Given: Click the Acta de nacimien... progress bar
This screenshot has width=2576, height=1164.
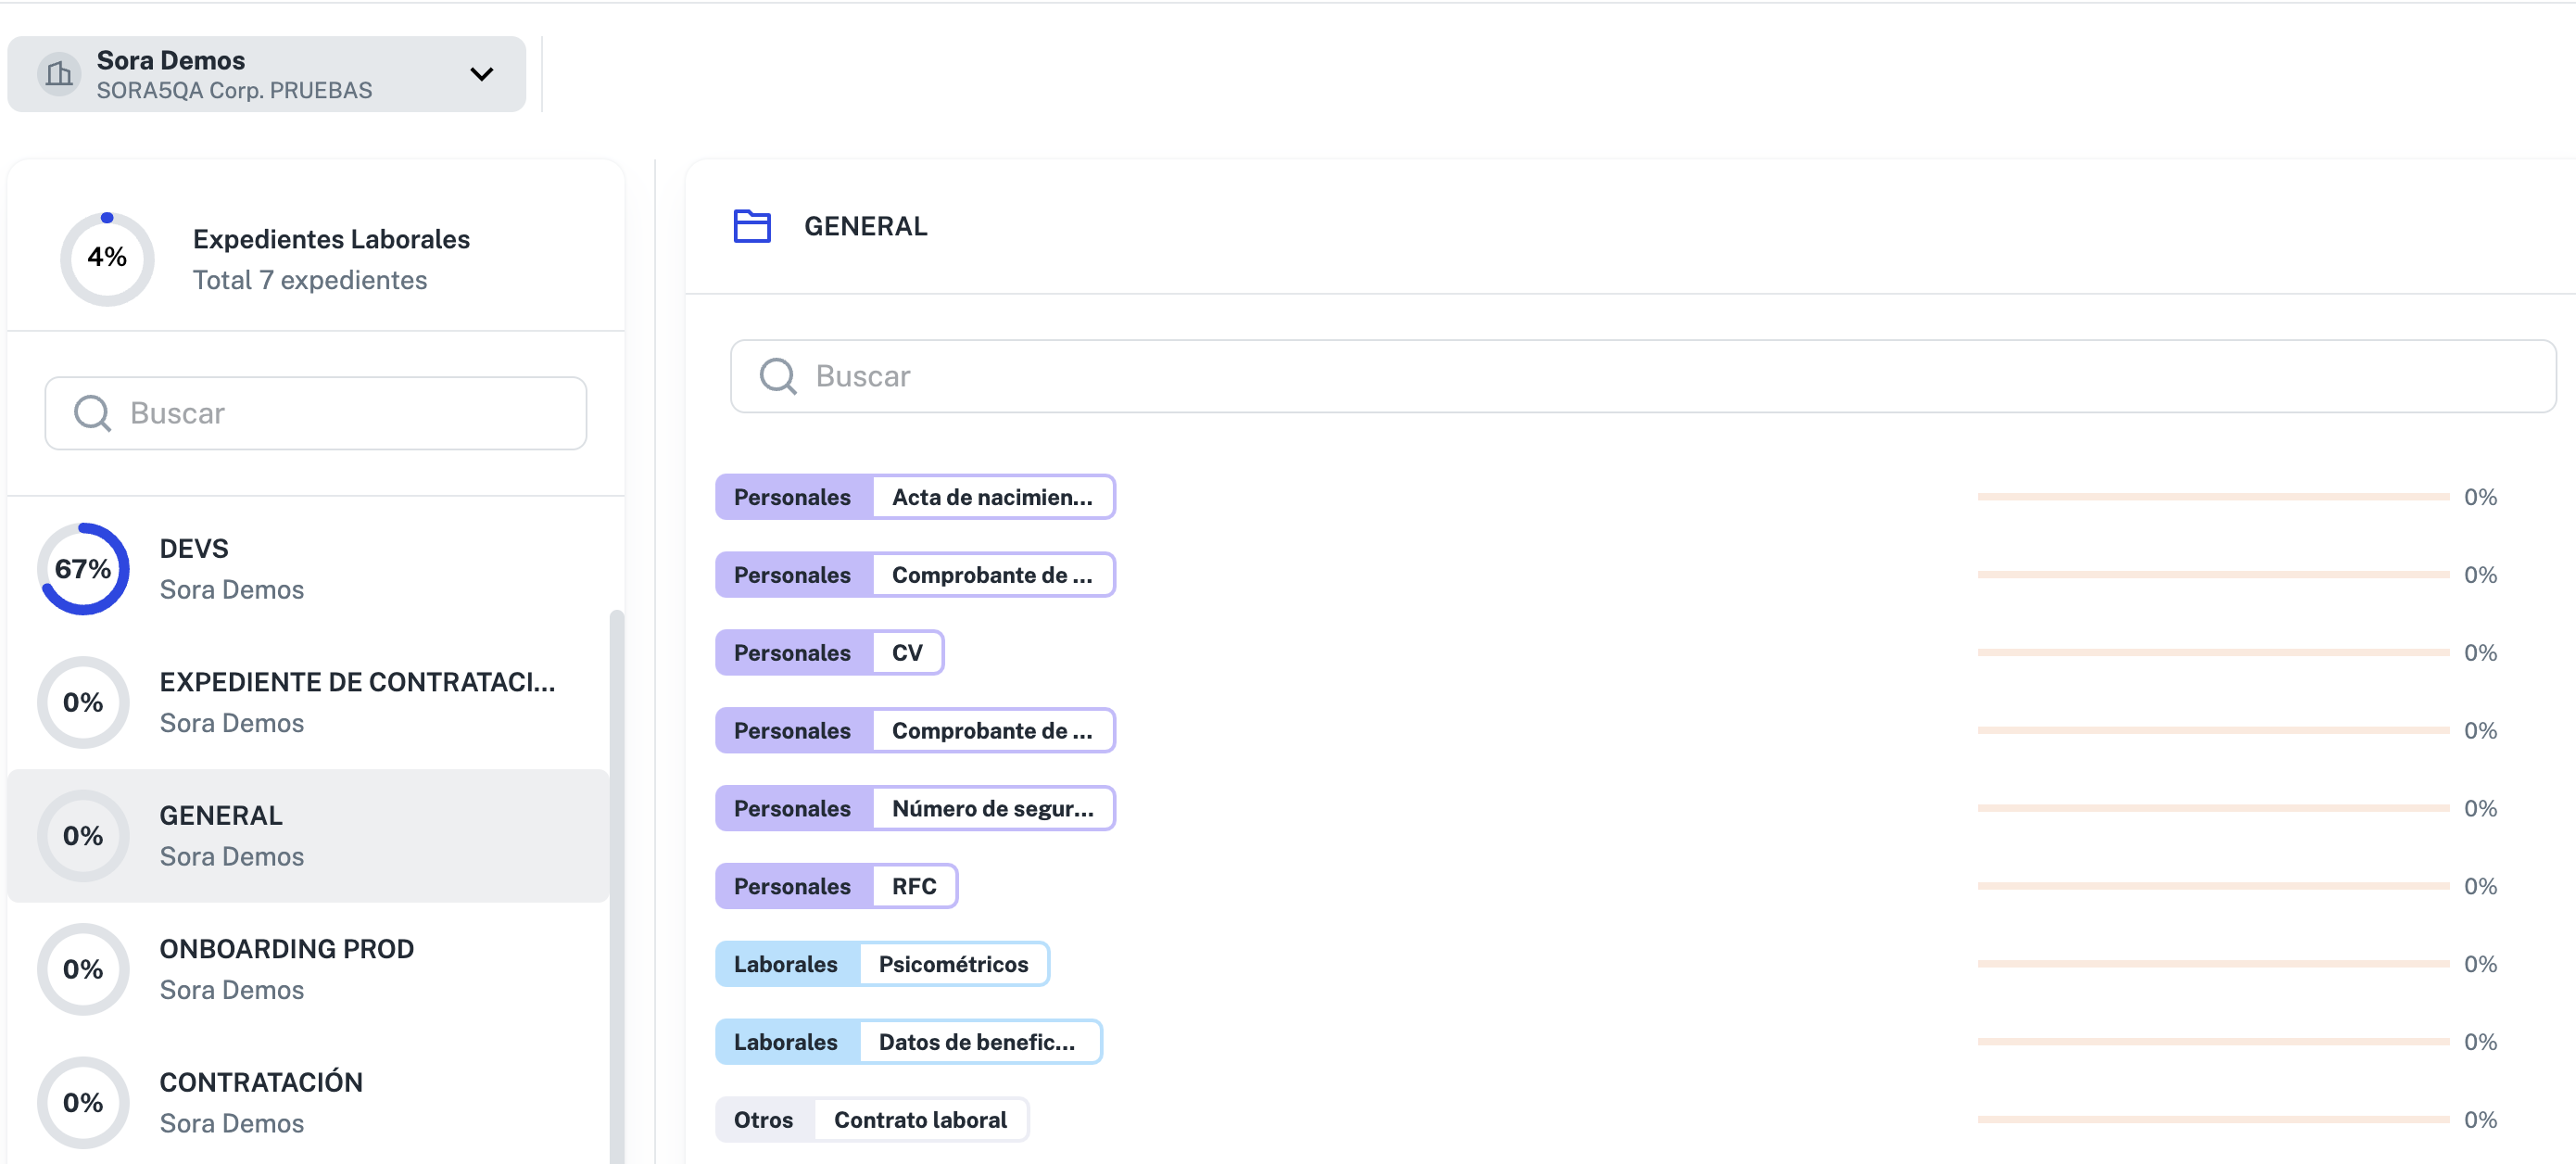Looking at the screenshot, I should point(2213,497).
